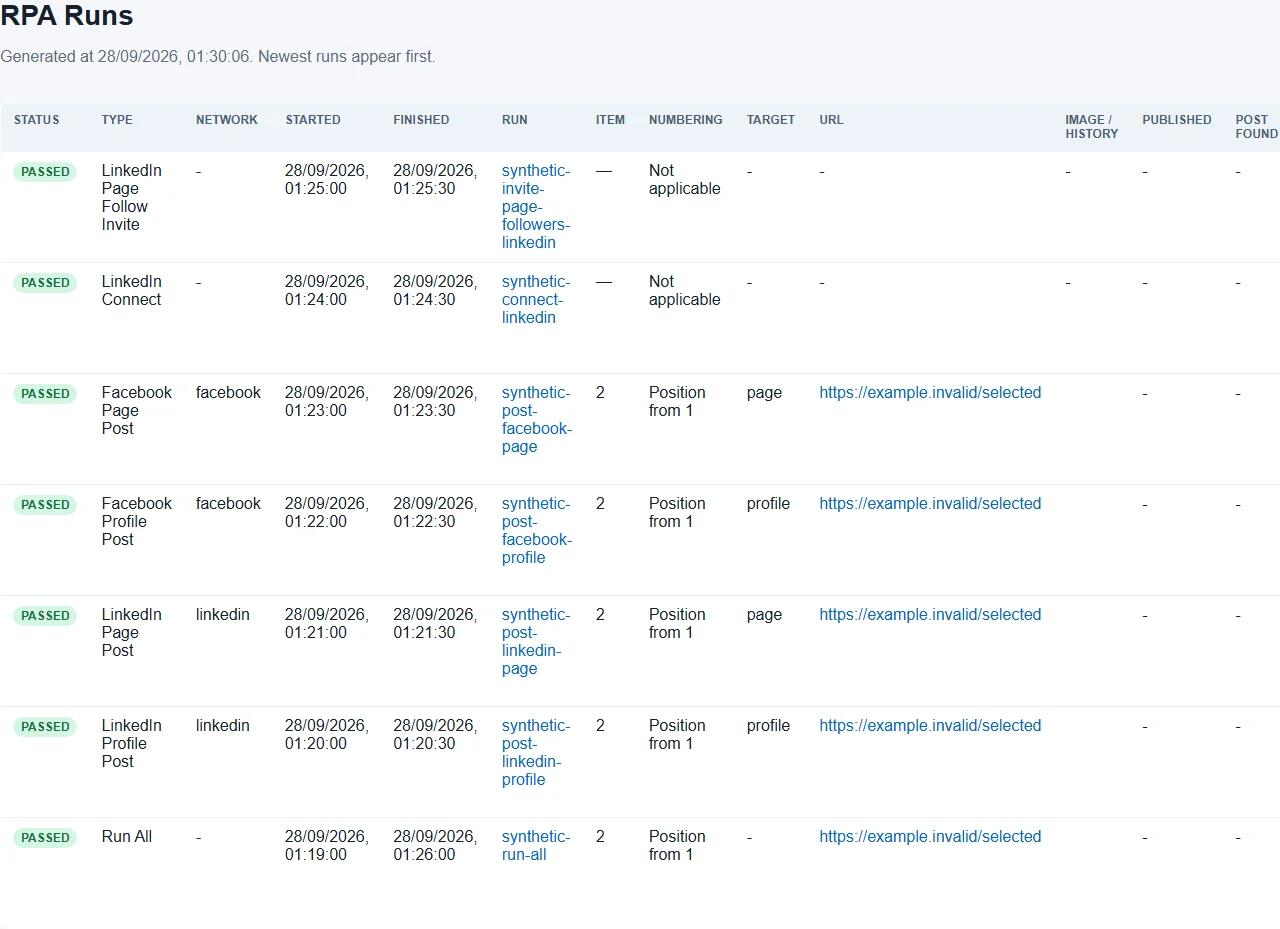Click PASSED badge in LinkedIn Page Post row
The image size is (1280, 929).
pos(45,616)
